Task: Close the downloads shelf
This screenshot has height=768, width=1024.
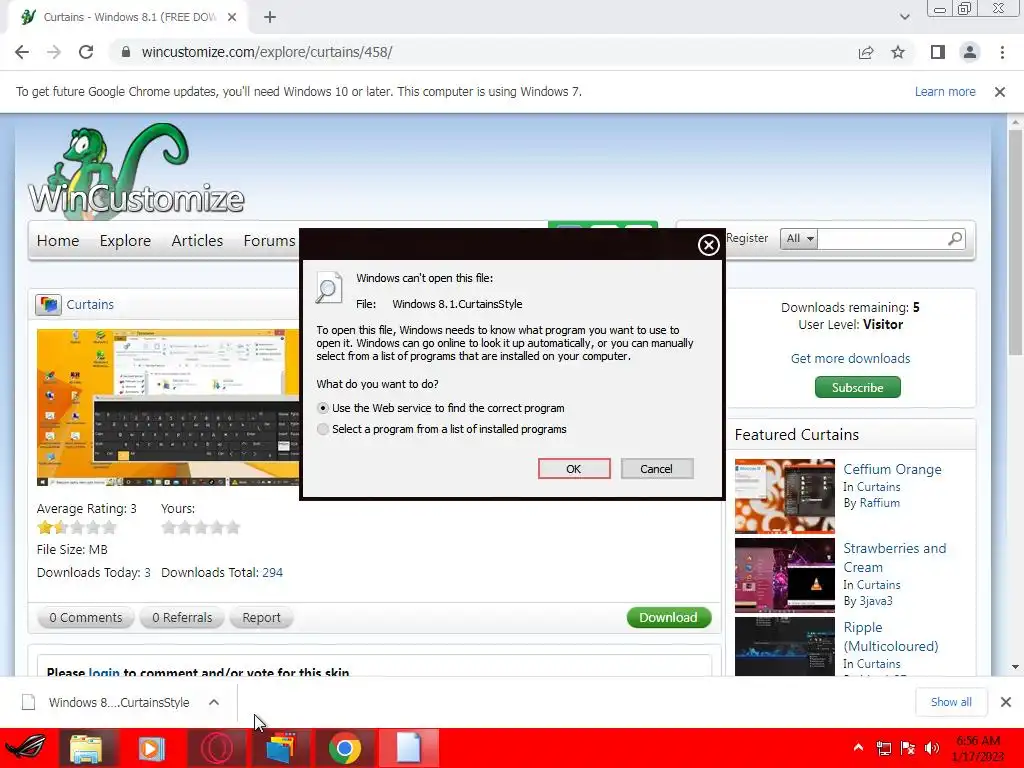Action: point(1006,702)
